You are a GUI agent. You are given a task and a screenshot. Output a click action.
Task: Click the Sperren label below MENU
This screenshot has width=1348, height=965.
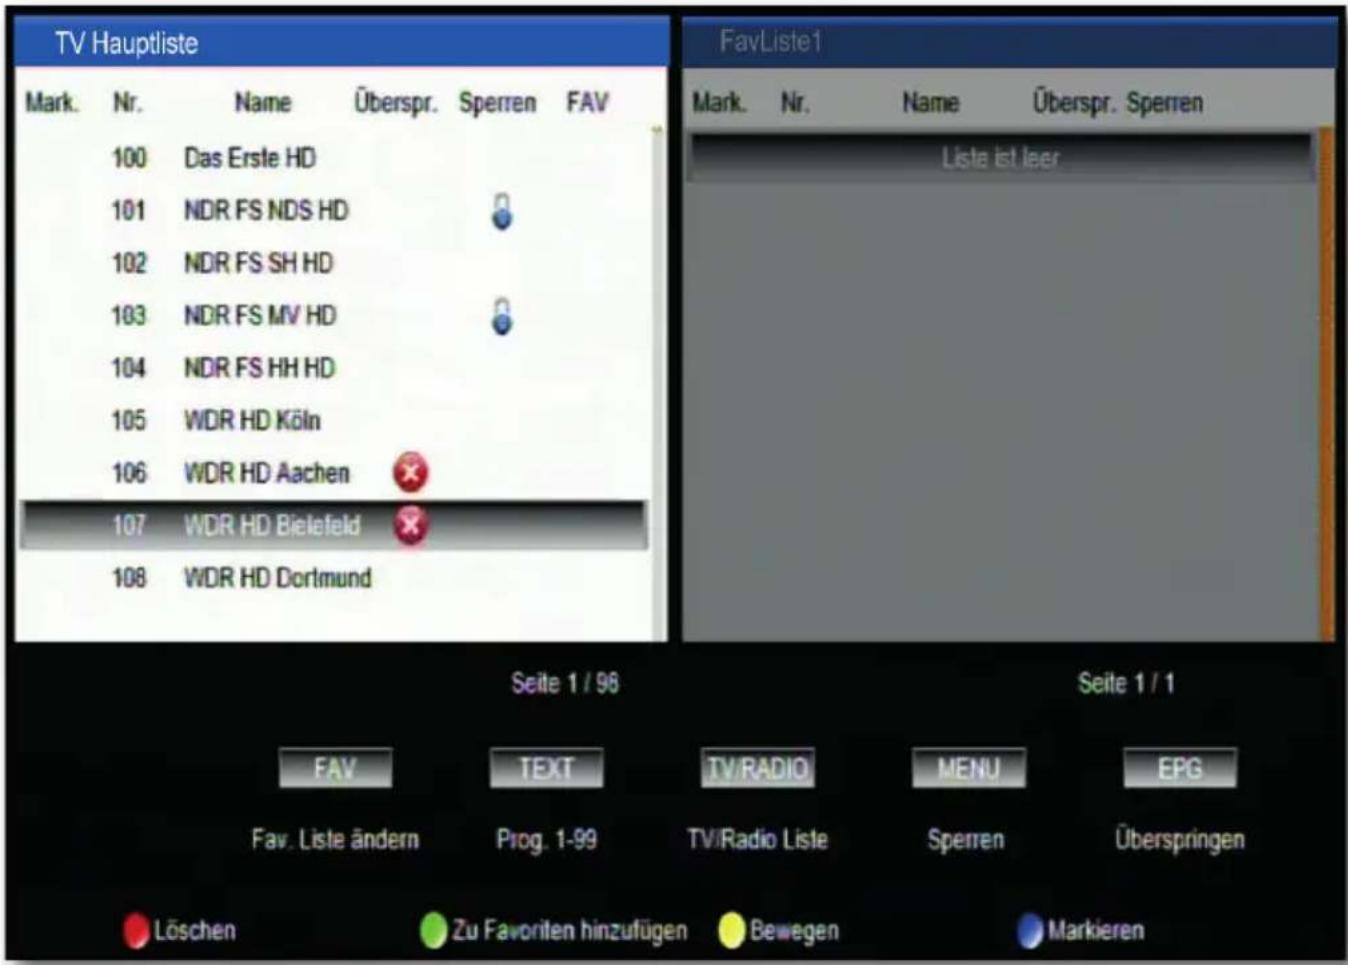(965, 839)
